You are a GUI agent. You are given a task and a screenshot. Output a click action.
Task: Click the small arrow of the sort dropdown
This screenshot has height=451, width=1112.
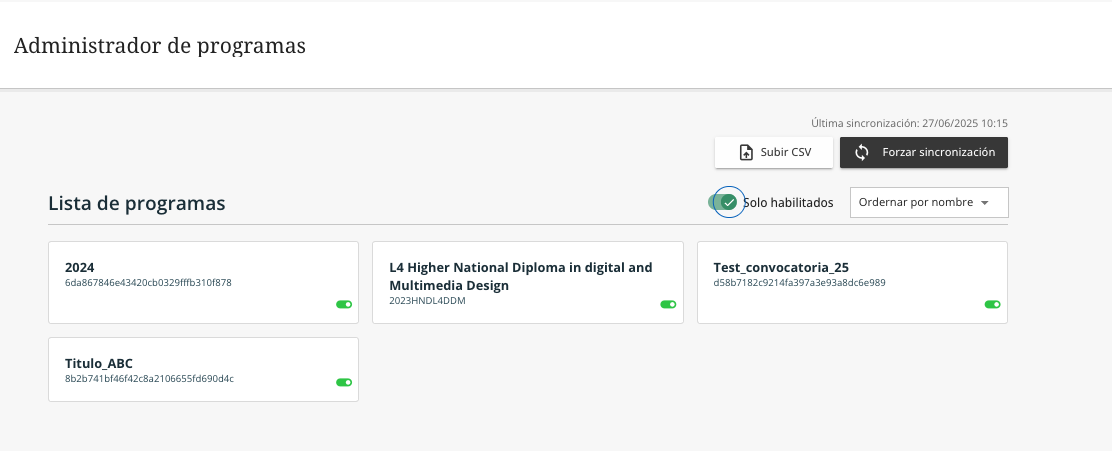[984, 203]
